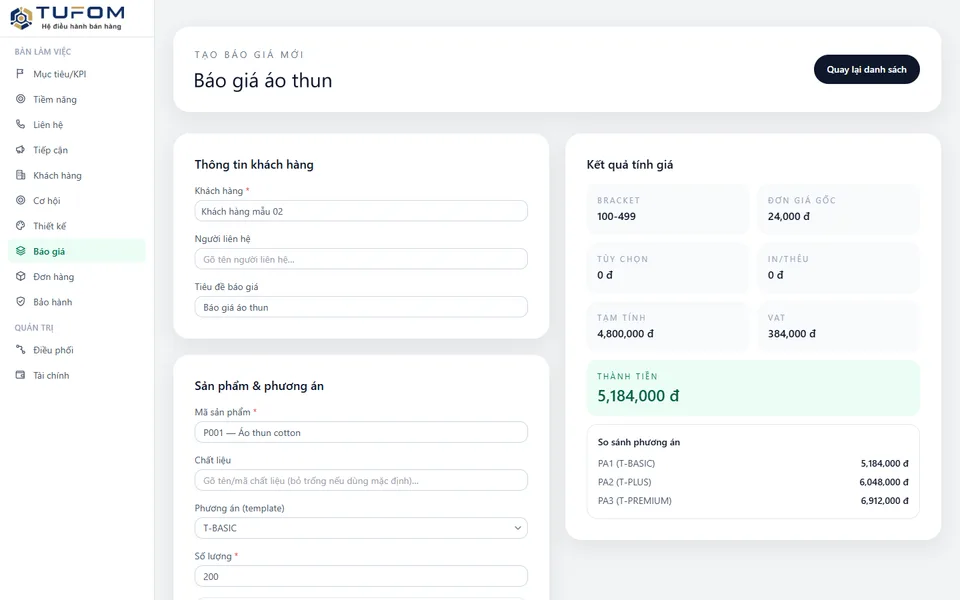Click the phone icon beside Liên hệ
Screen dimensions: 960x600
coord(20,124)
